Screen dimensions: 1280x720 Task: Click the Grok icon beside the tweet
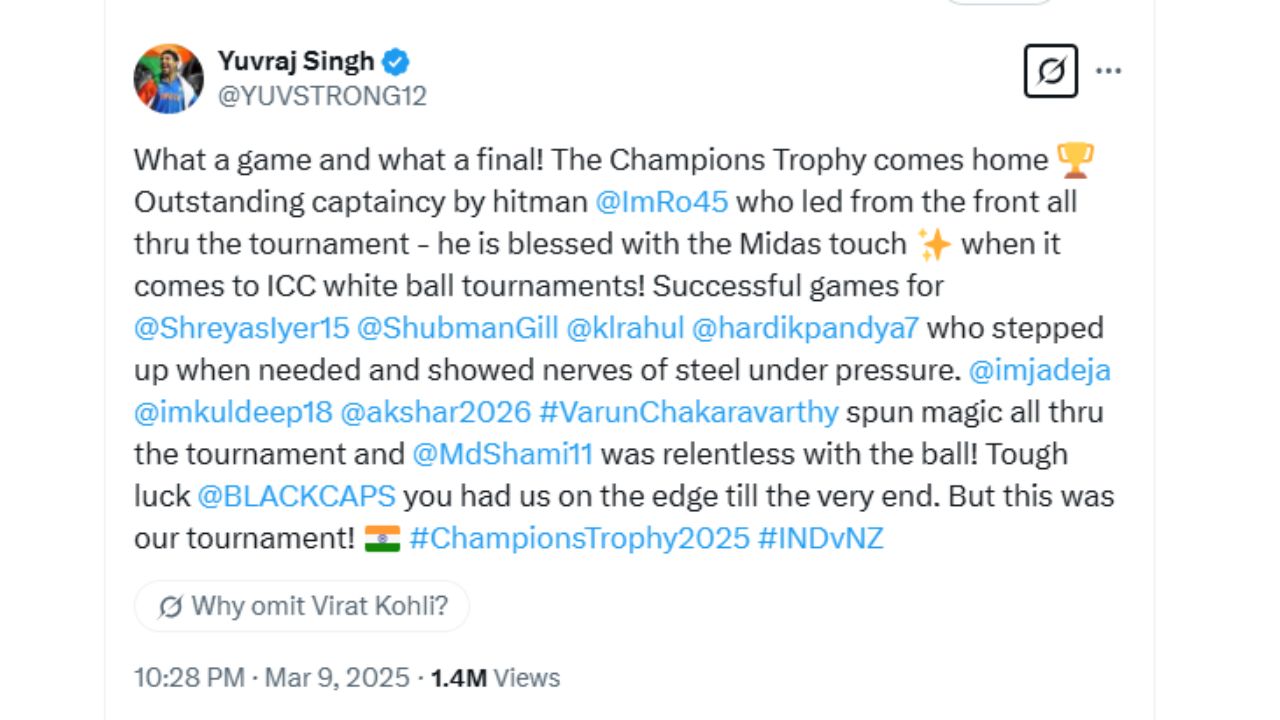point(1050,71)
